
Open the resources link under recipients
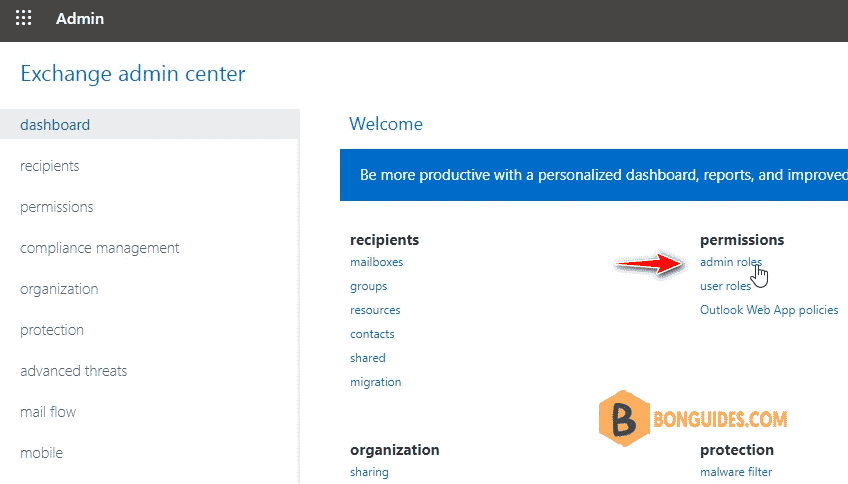pyautogui.click(x=375, y=310)
